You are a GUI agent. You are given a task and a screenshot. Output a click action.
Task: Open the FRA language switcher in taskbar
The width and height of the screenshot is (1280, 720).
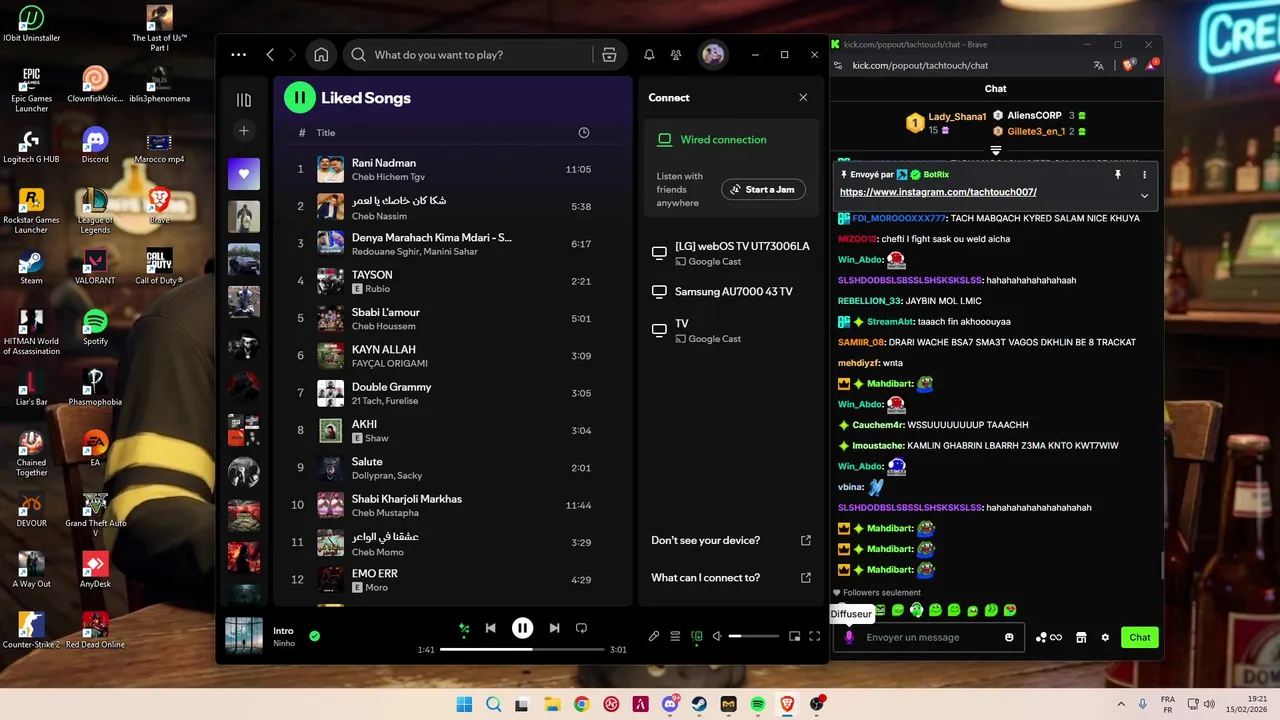pyautogui.click(x=1167, y=704)
